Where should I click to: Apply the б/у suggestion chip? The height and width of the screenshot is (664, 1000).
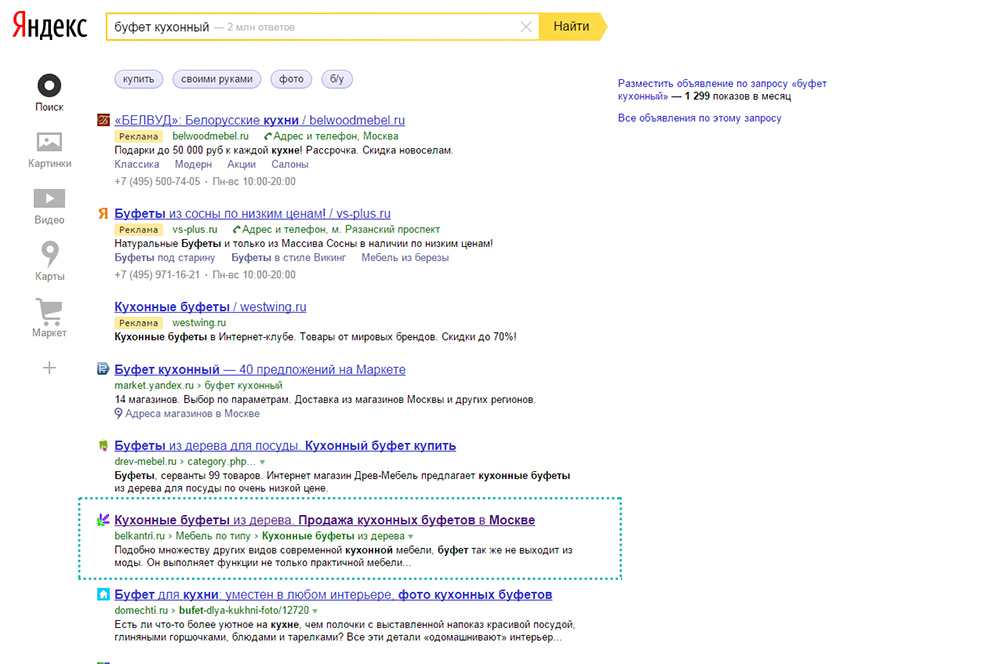(x=337, y=79)
